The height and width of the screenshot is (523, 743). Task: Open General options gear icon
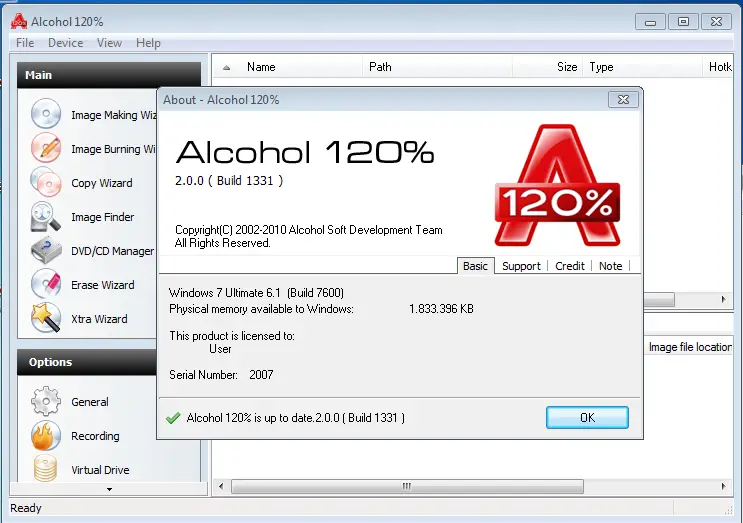coord(45,401)
